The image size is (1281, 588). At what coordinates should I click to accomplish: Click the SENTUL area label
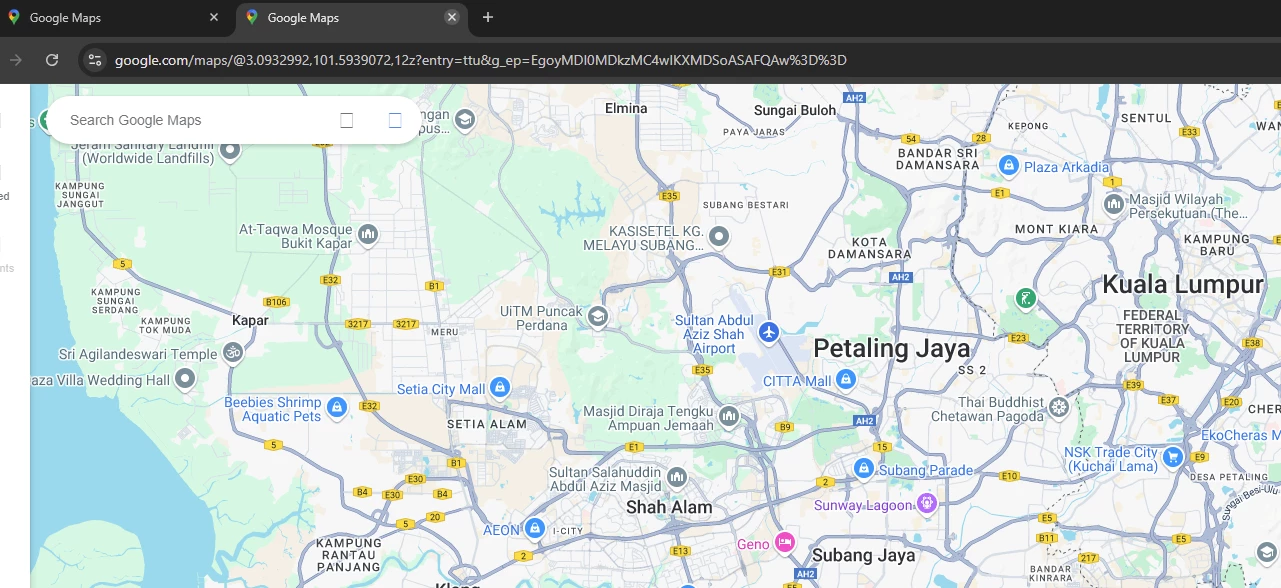[1146, 117]
